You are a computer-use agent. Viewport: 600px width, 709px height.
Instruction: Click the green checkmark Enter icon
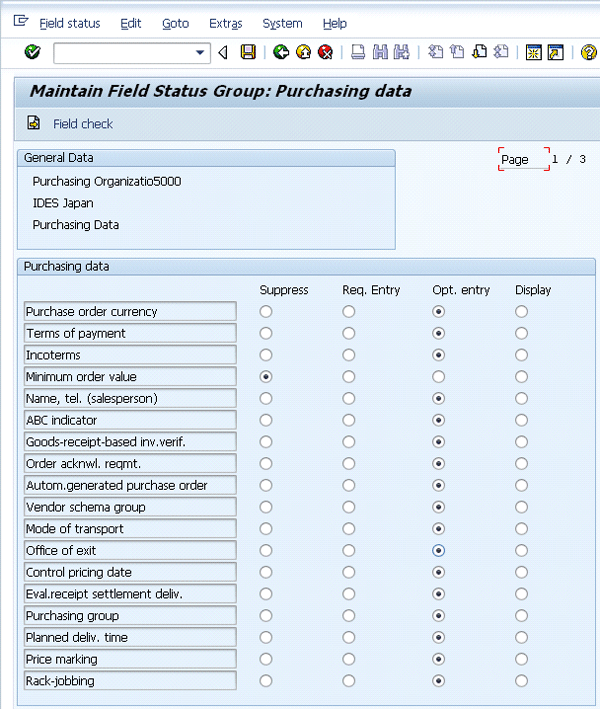(x=33, y=52)
